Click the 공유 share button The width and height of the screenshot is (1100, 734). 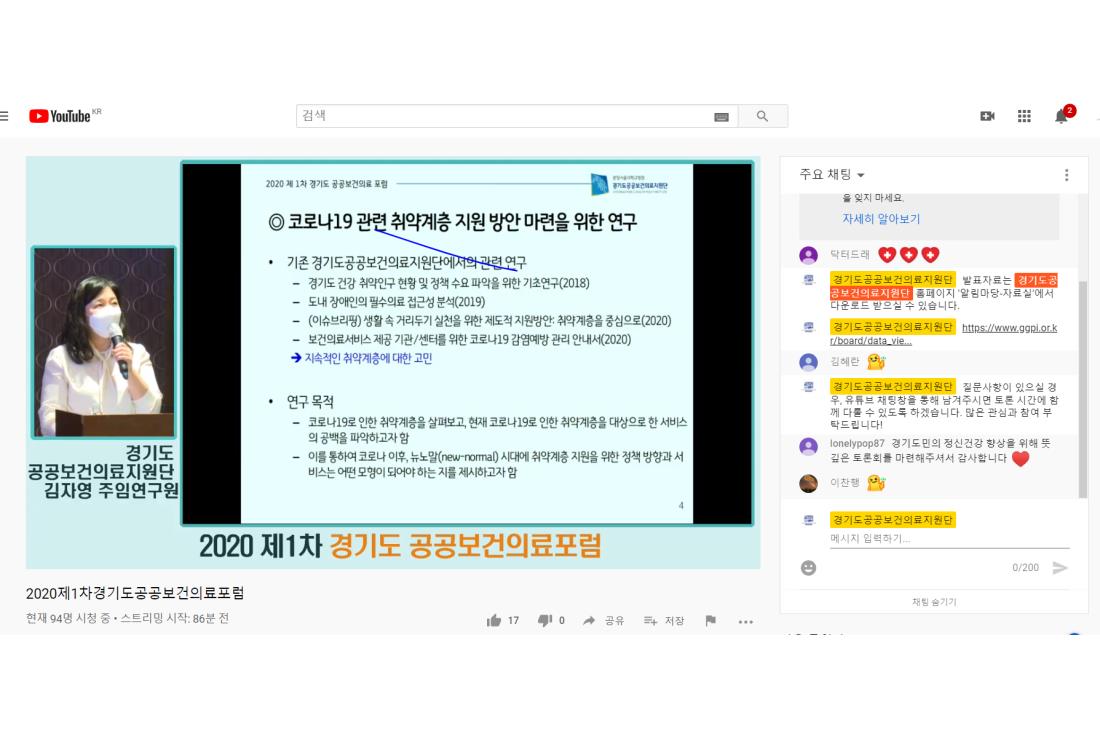[x=604, y=621]
